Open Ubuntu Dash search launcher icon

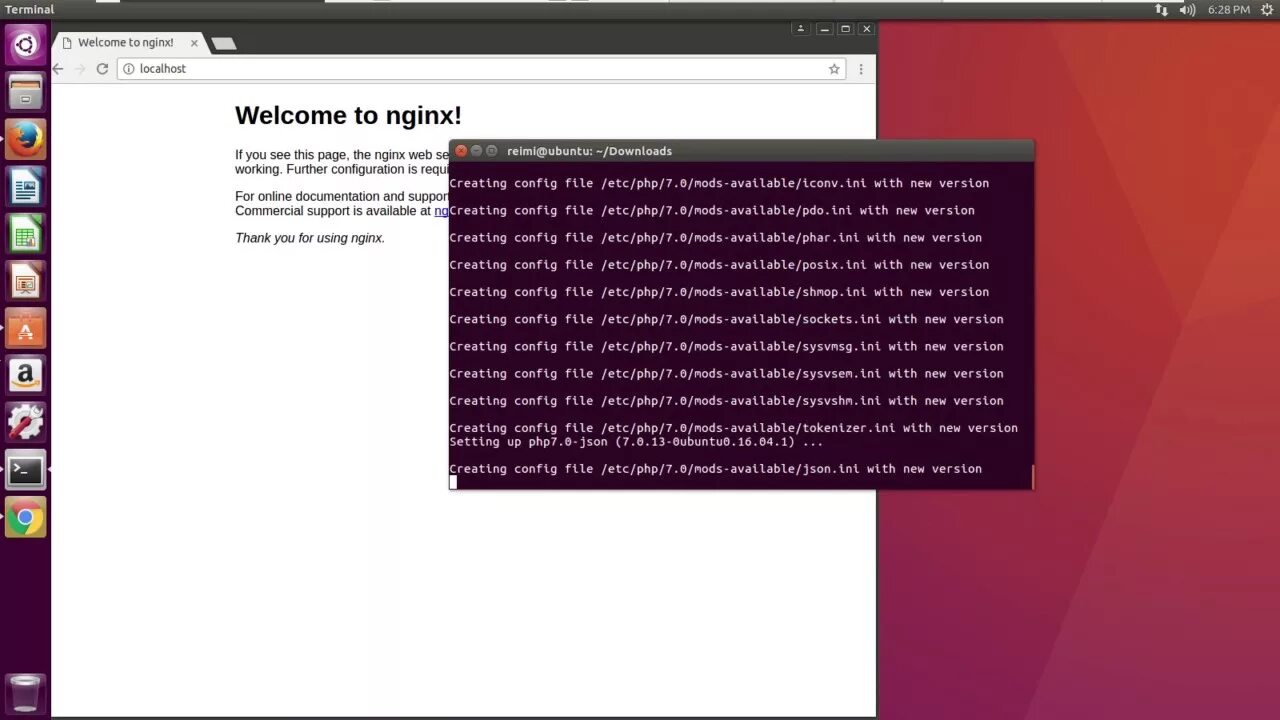tap(25, 44)
